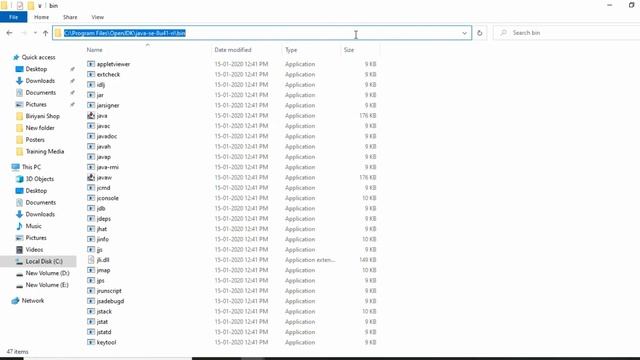Click the jdb file icon
Image resolution: width=640 pixels, height=360 pixels.
point(91,208)
